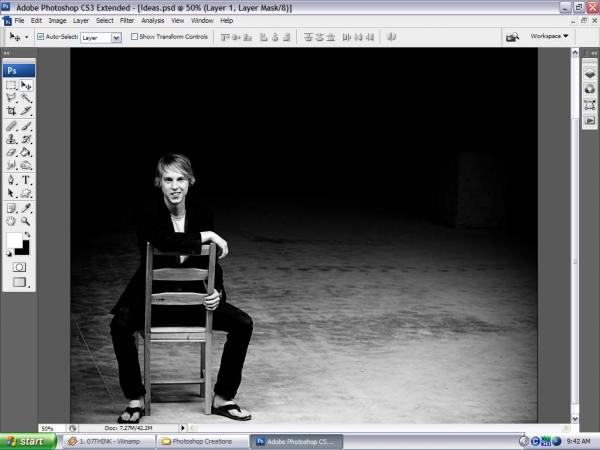Screen dimensions: 600x450
Task: Expand the right panel dock
Action: pos(593,53)
